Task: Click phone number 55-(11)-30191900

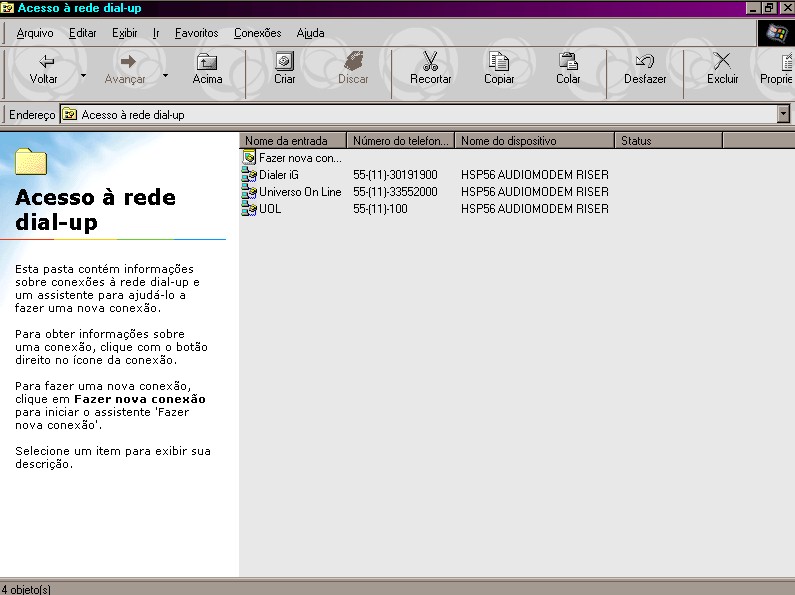Action: [x=395, y=175]
